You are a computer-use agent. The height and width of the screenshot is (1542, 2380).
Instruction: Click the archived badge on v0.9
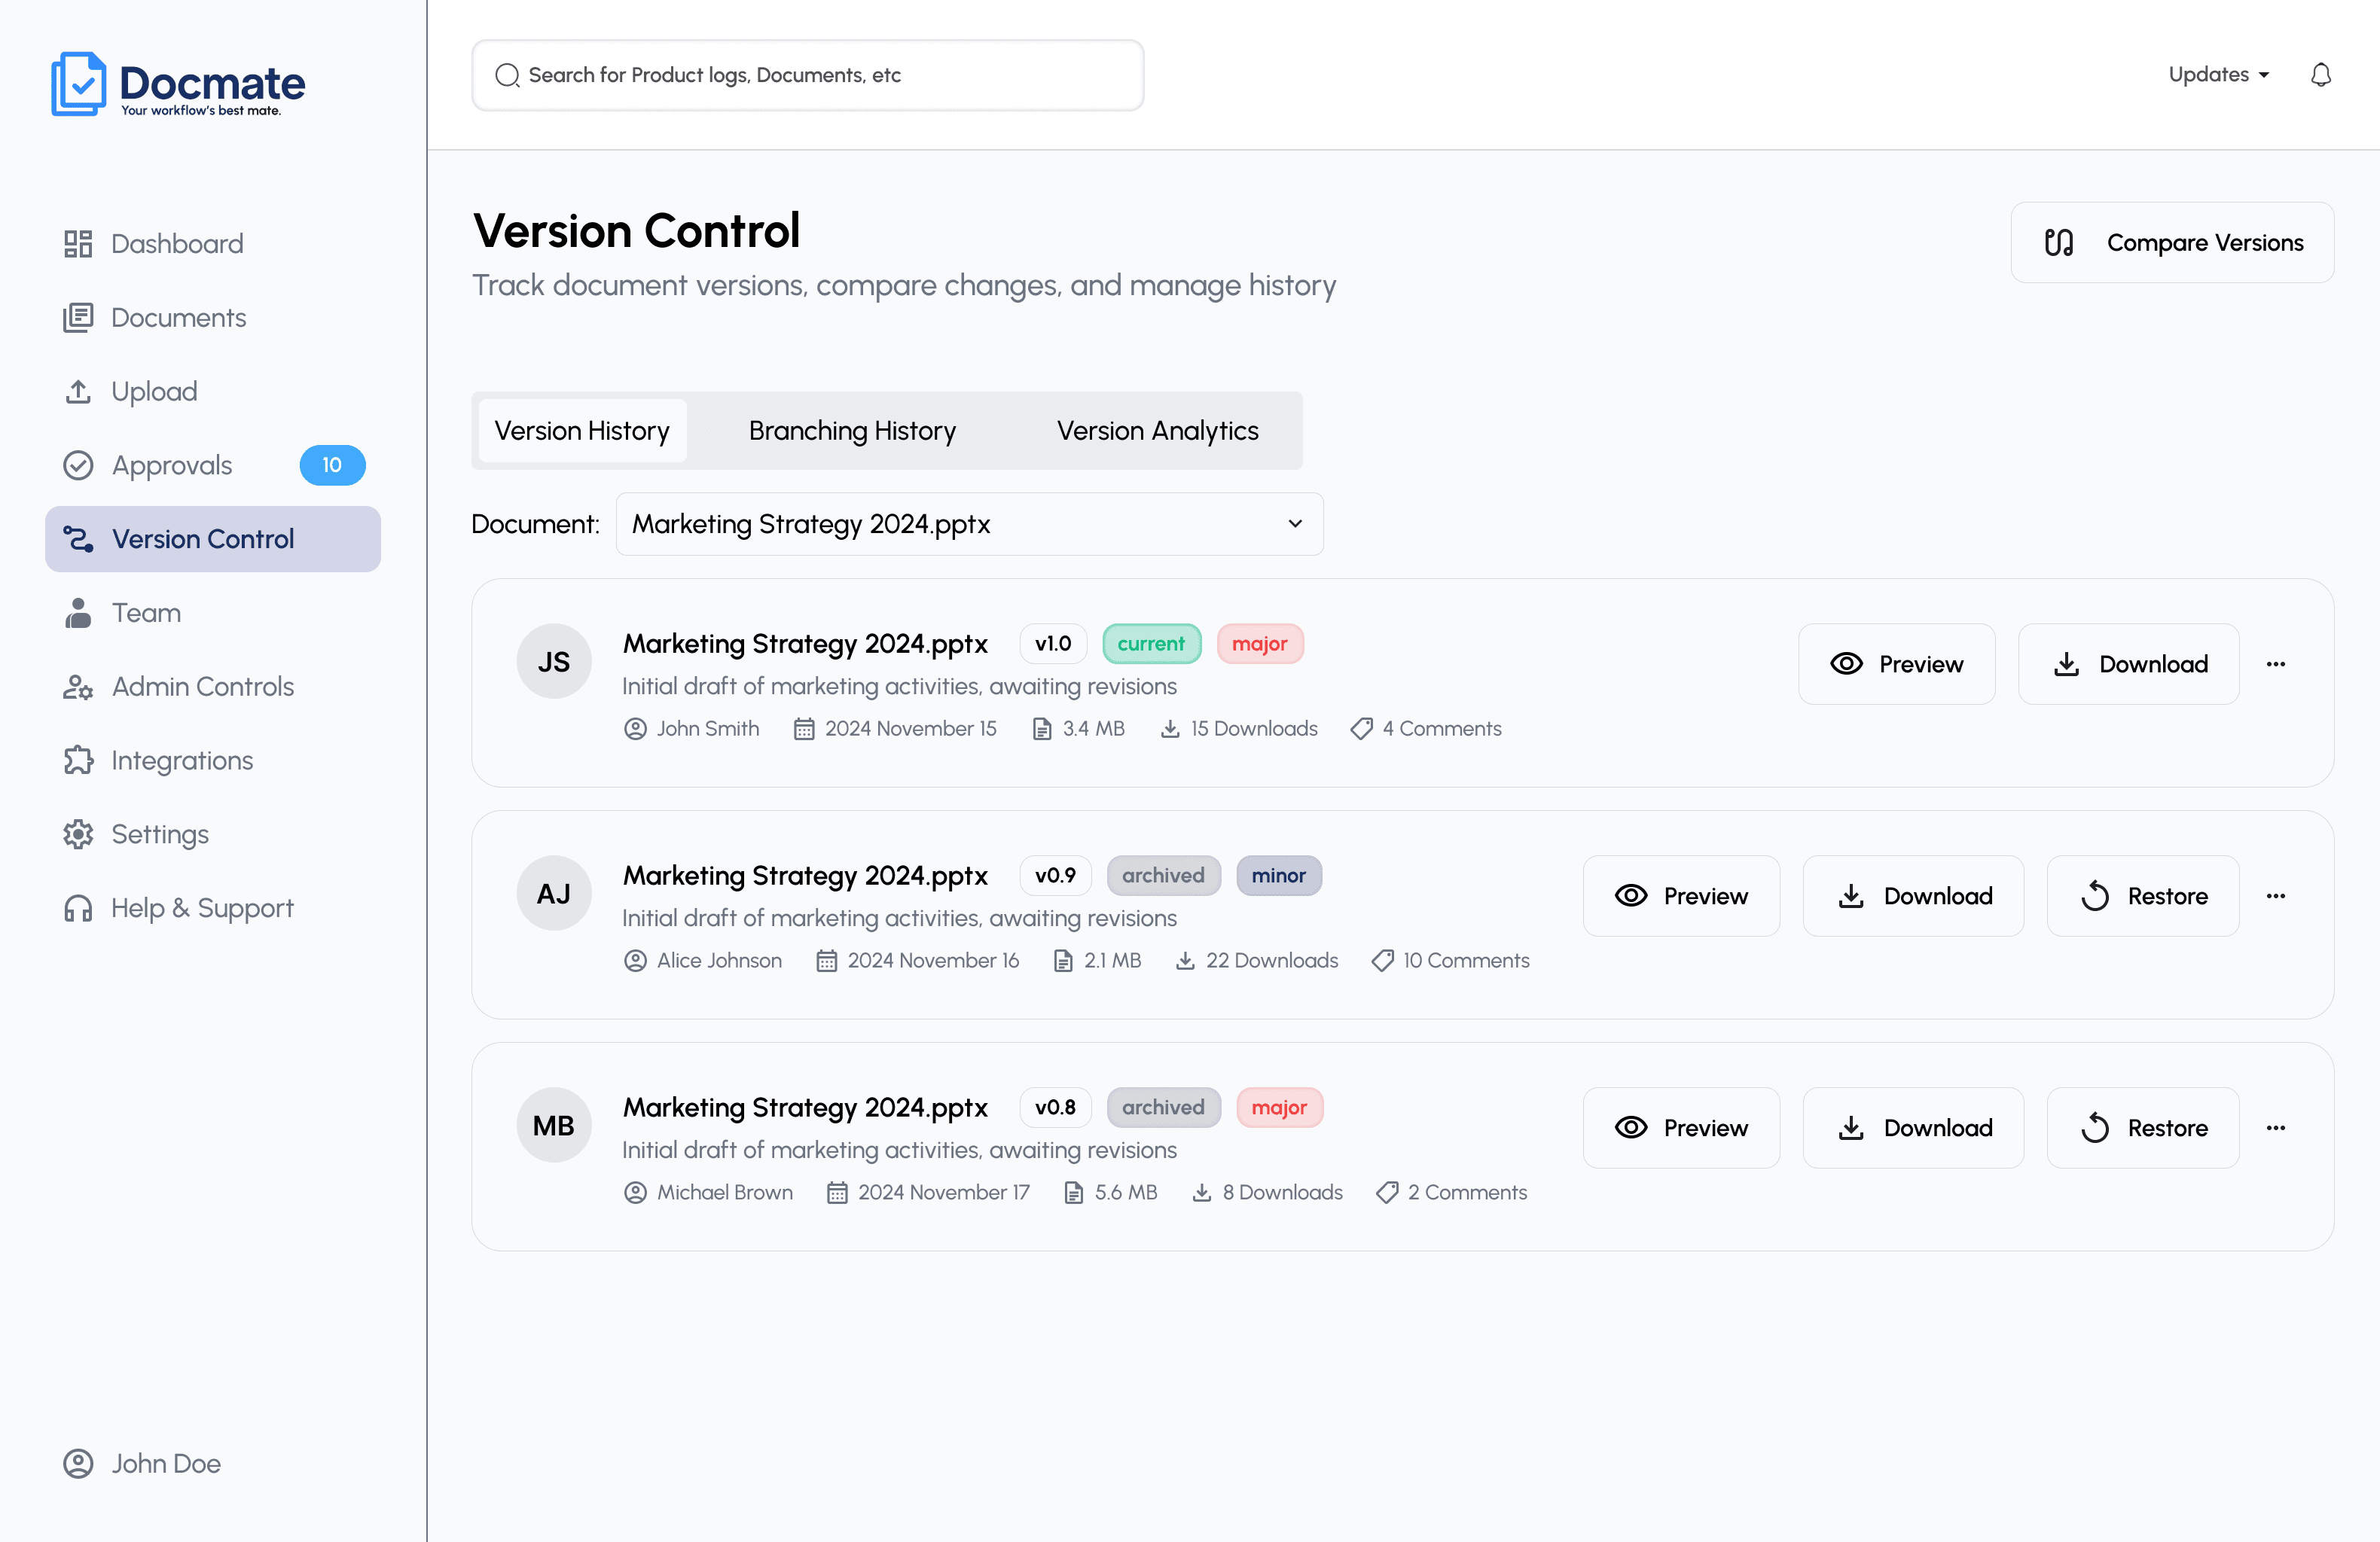coord(1163,876)
